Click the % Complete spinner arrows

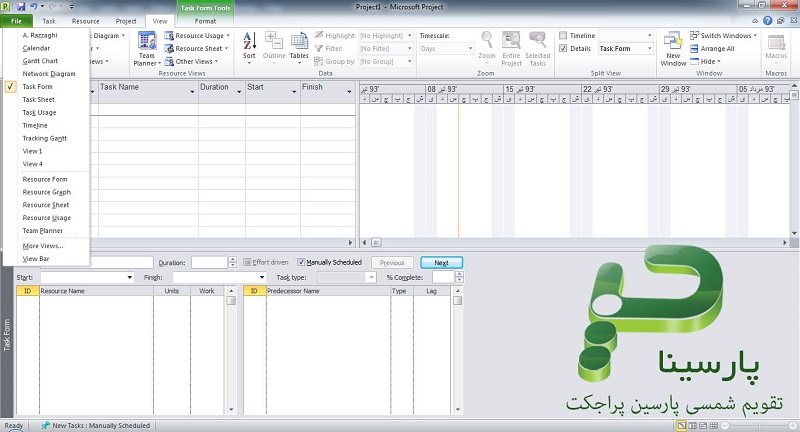(x=459, y=277)
